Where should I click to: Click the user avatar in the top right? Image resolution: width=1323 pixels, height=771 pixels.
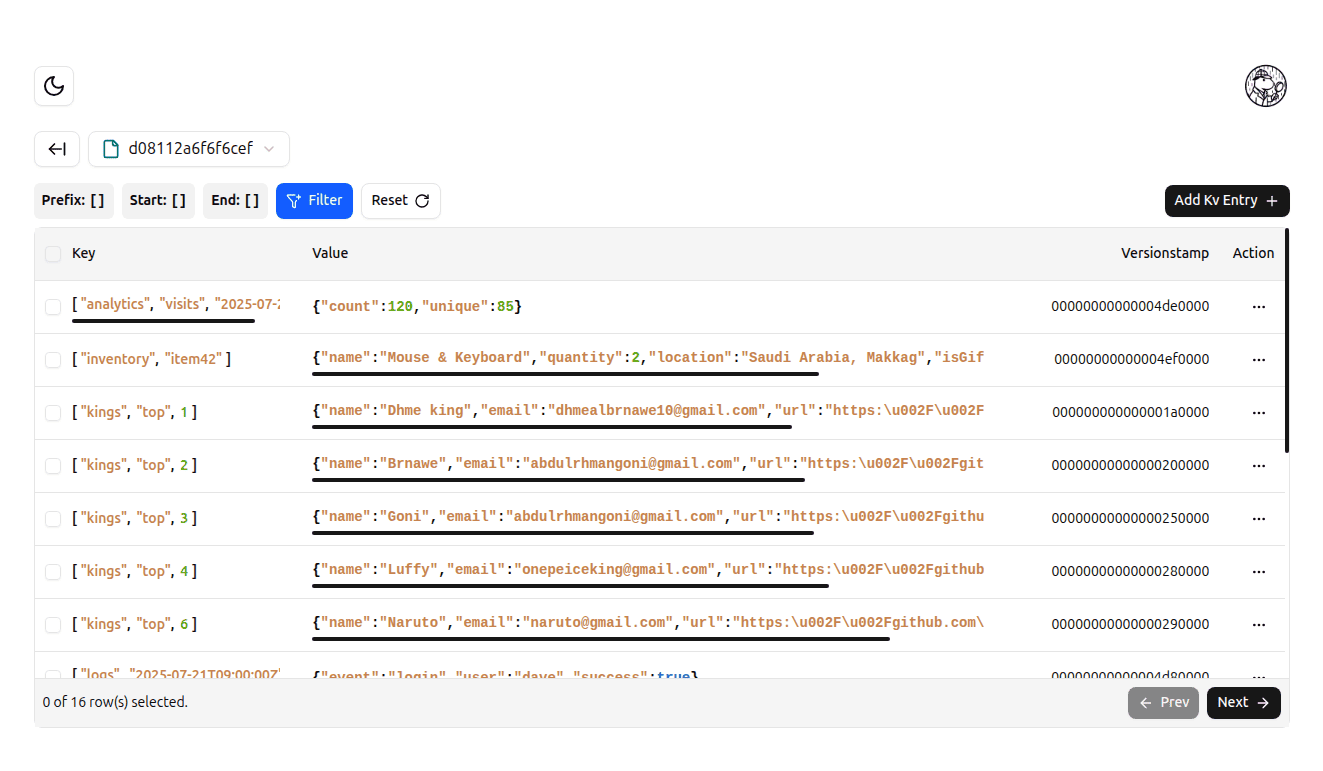(1265, 86)
